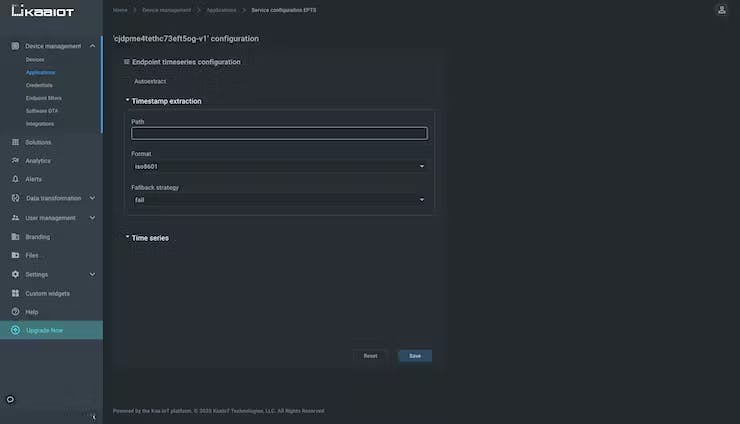The image size is (740, 424).
Task: Open Integrations in the sidebar
Action: click(40, 124)
